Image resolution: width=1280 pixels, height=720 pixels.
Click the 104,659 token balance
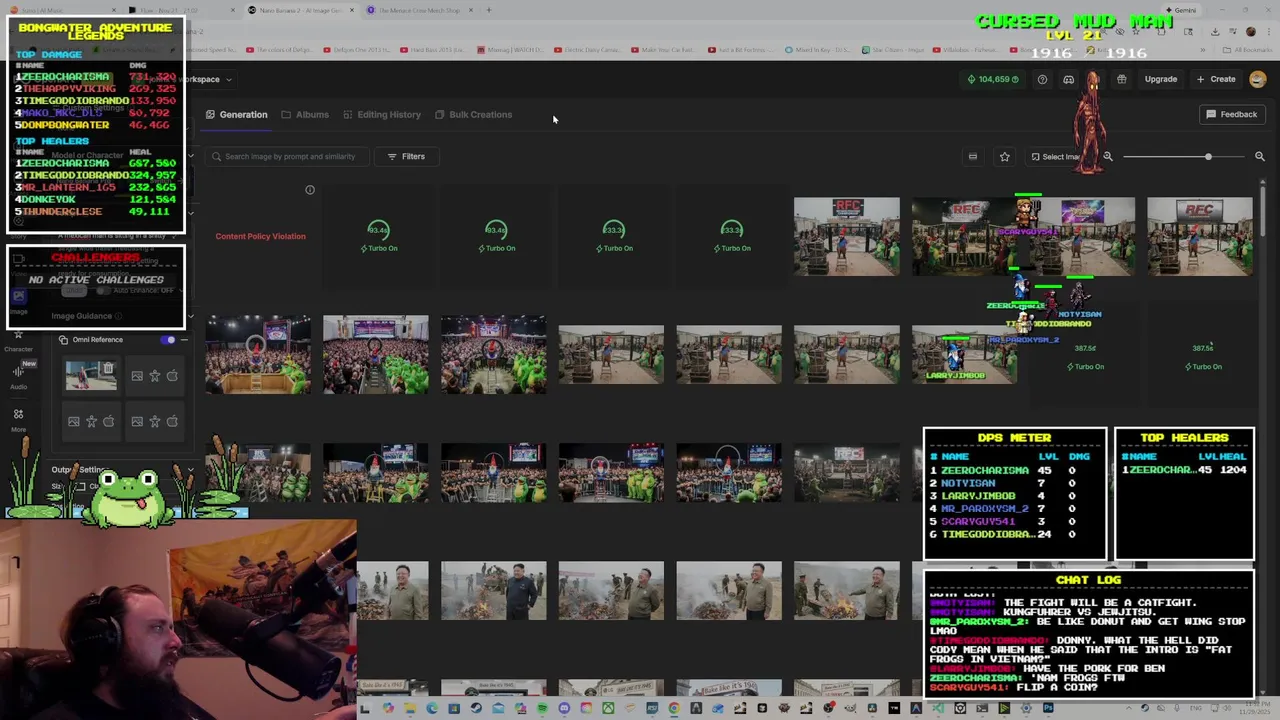click(x=993, y=79)
